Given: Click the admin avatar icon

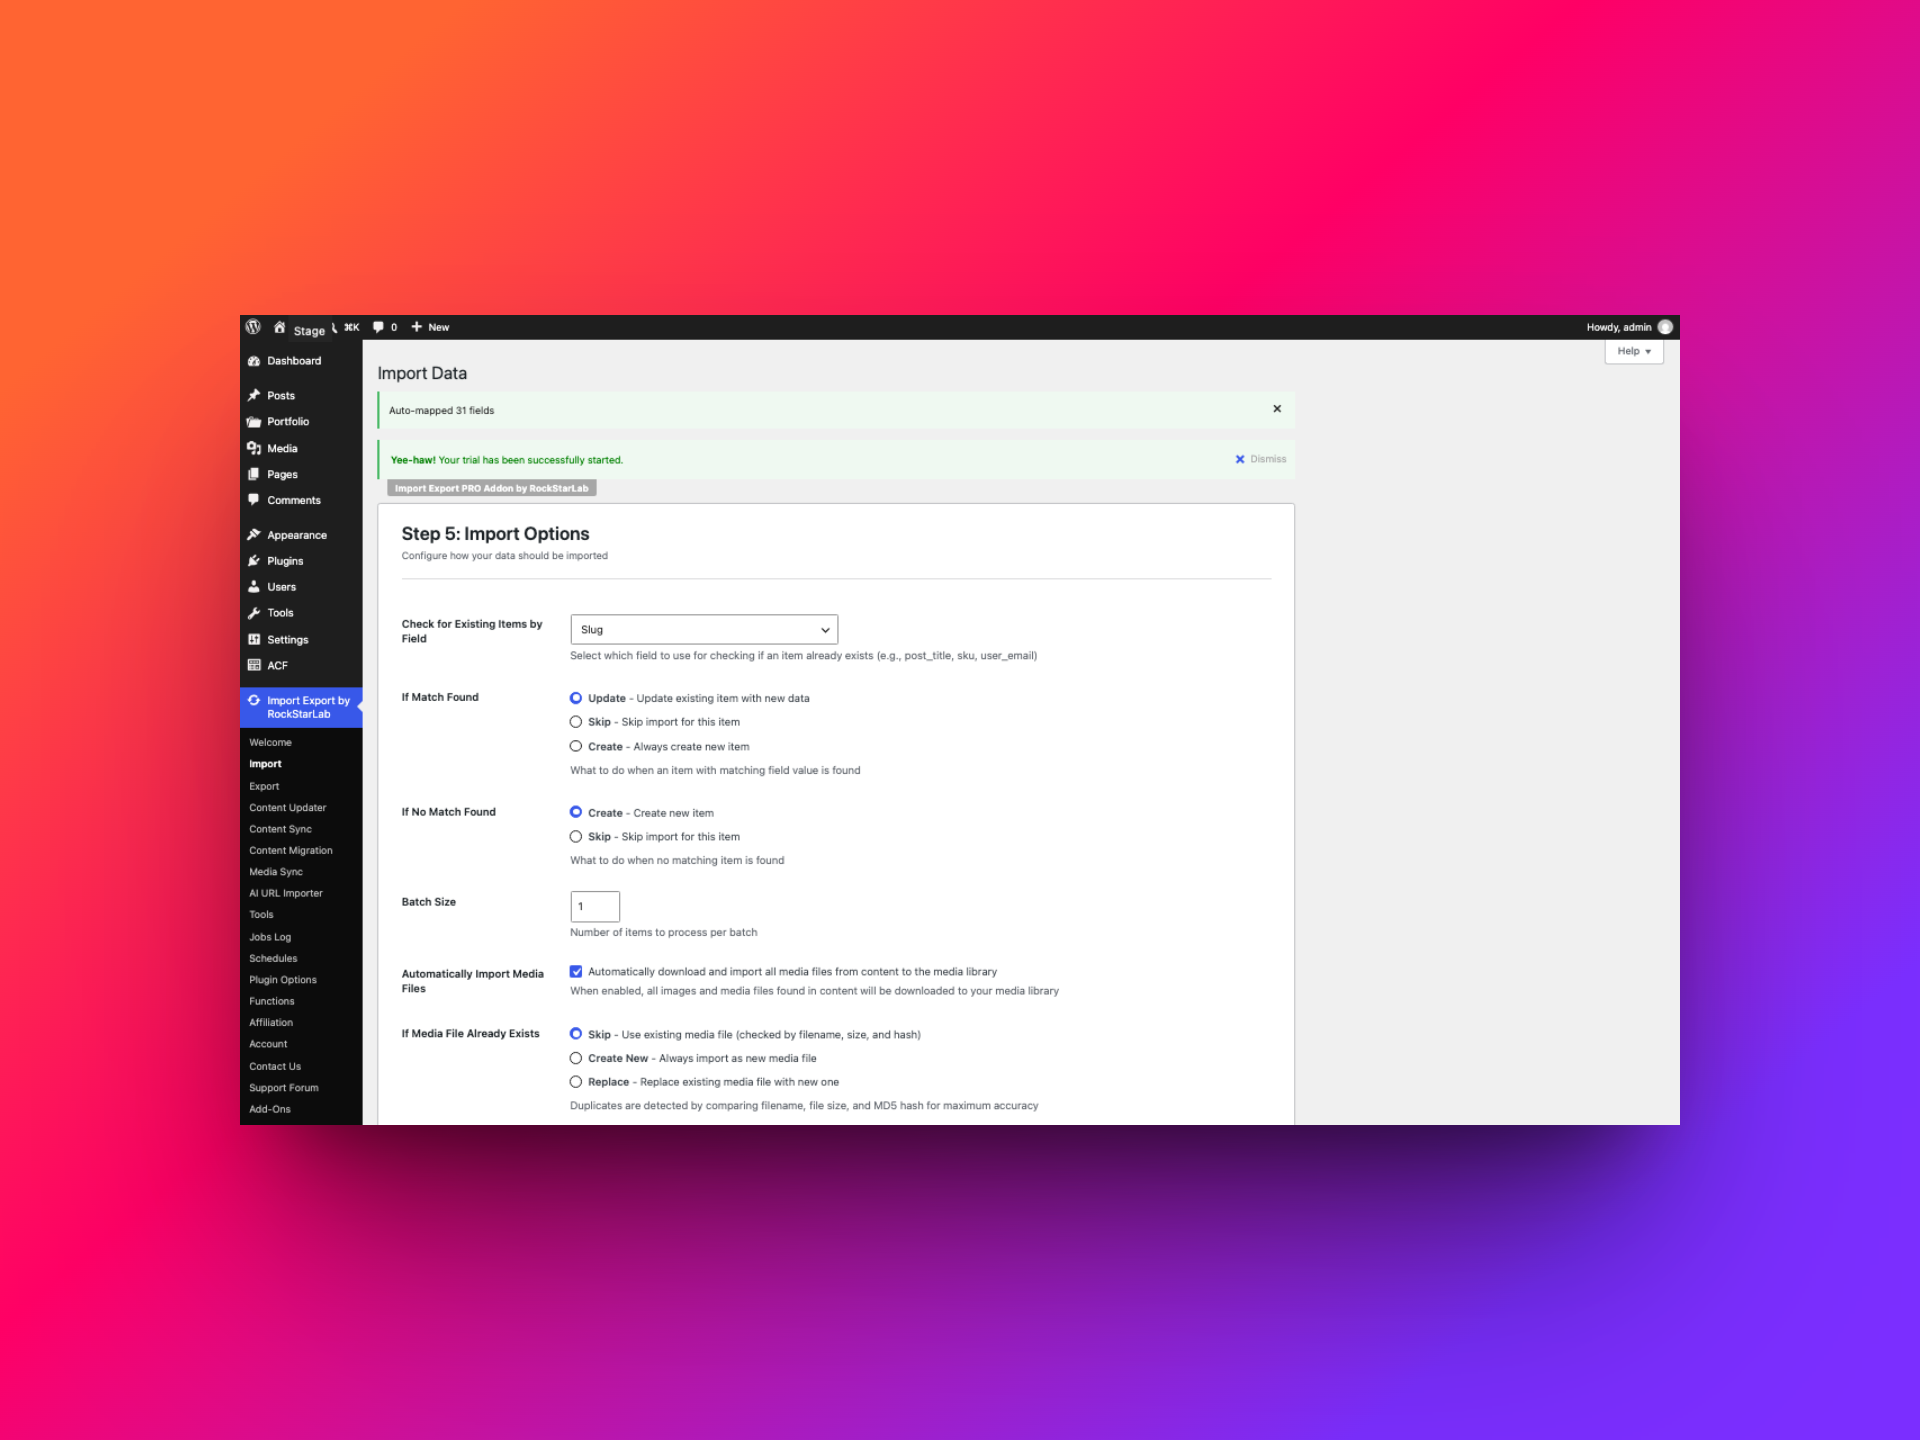Looking at the screenshot, I should [x=1665, y=327].
